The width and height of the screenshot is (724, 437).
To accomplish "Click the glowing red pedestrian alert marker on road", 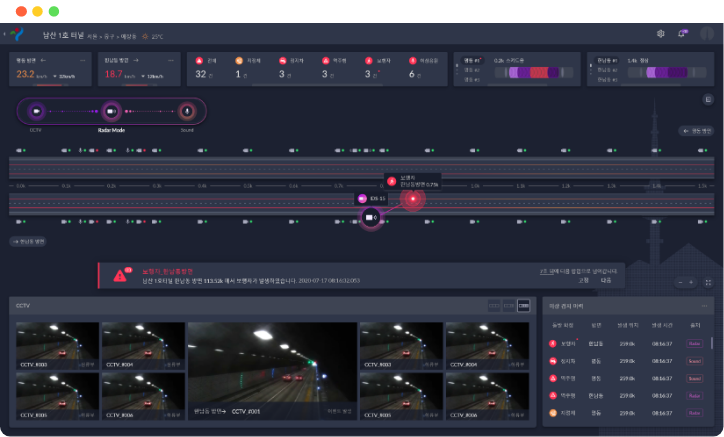I will (413, 199).
